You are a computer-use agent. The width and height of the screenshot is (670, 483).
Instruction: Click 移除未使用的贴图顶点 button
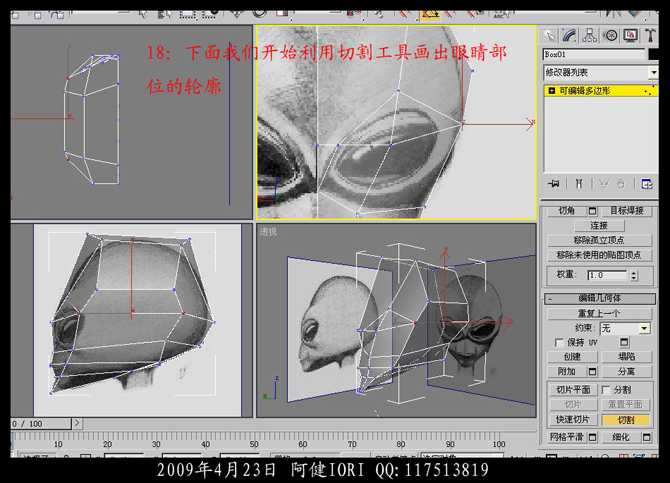coord(599,255)
